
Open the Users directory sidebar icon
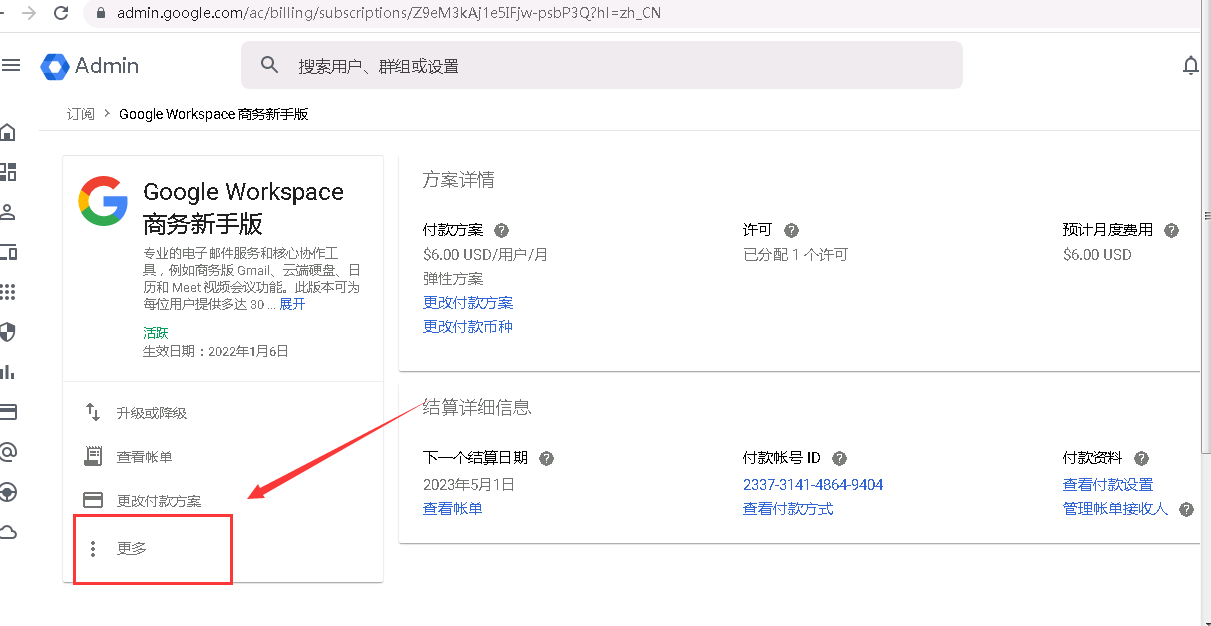point(8,212)
